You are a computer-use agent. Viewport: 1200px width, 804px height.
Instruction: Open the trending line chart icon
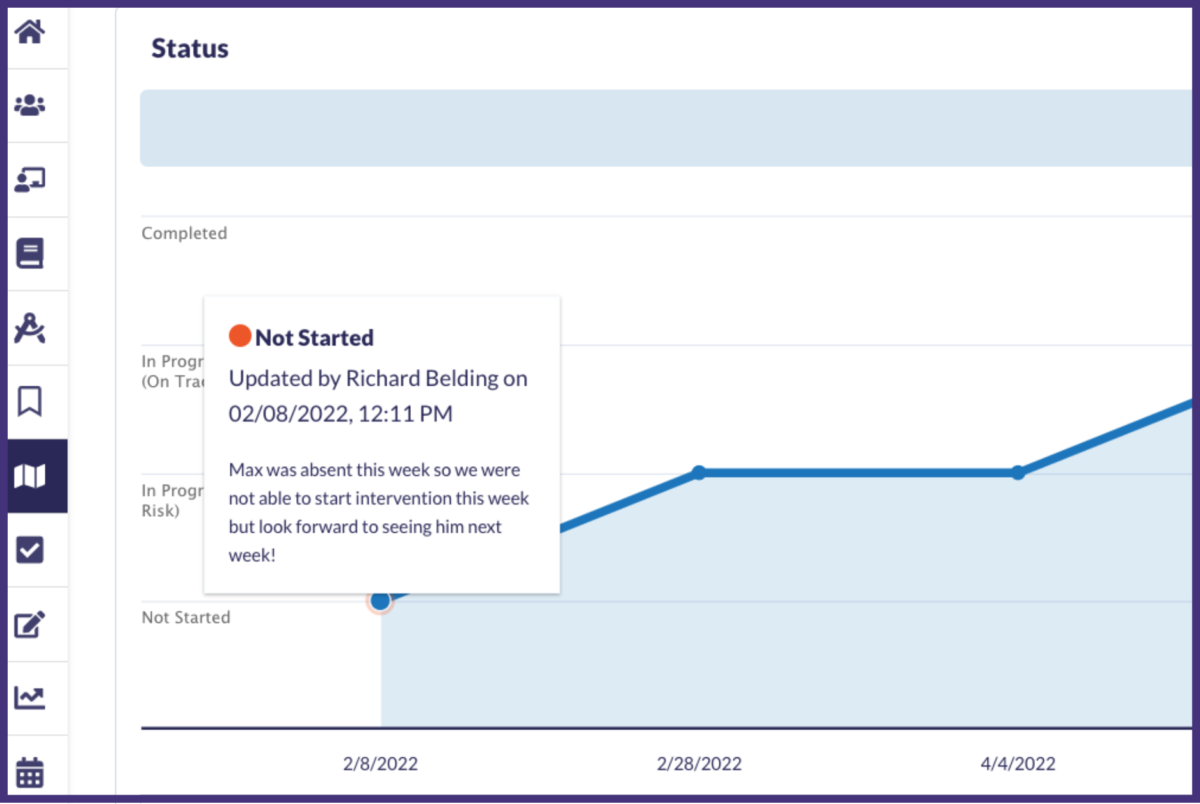tap(30, 698)
